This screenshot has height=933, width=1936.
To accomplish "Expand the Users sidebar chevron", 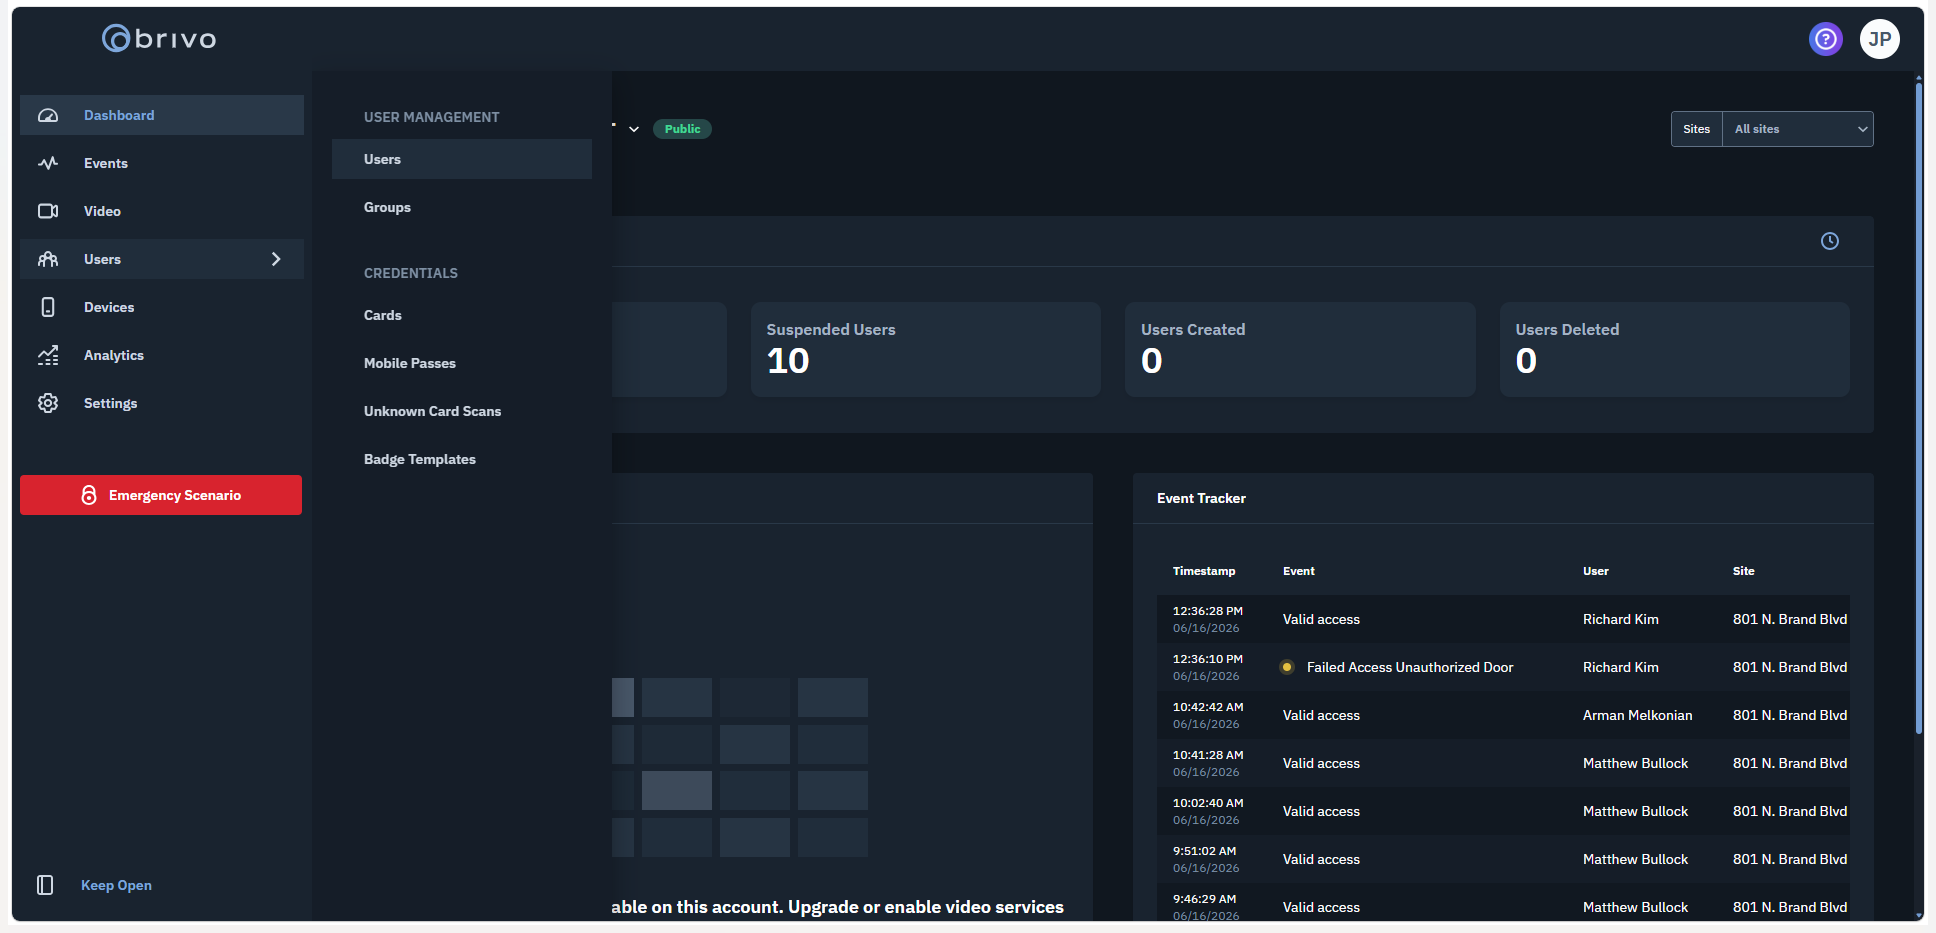I will [x=276, y=259].
